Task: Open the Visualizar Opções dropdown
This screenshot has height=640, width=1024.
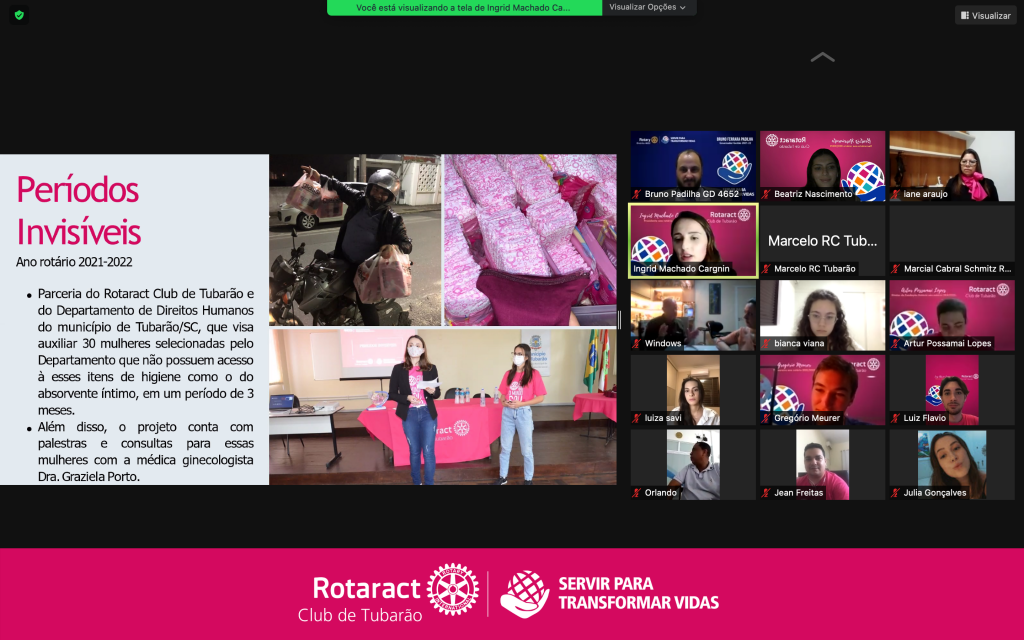Action: [x=649, y=7]
